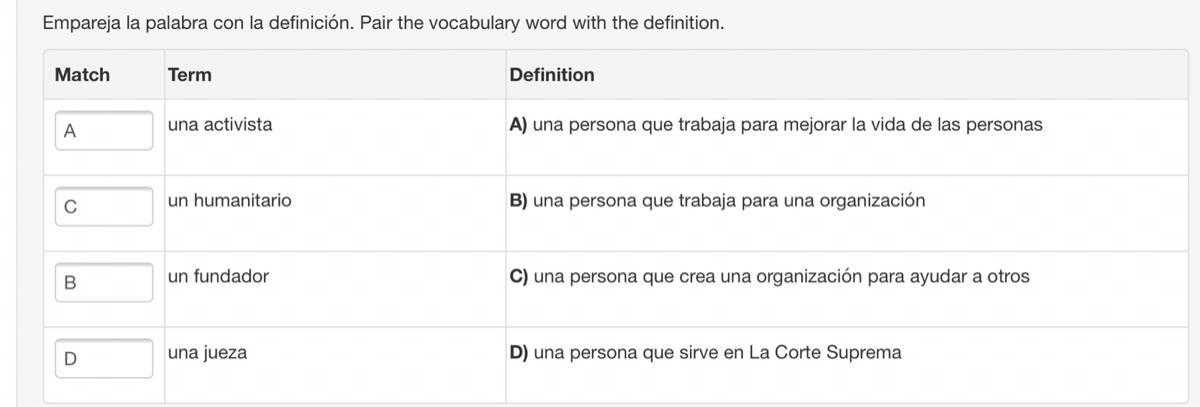This screenshot has height=407, width=1200.
Task: Click the bold 'A)' definition label
Action: [x=518, y=125]
